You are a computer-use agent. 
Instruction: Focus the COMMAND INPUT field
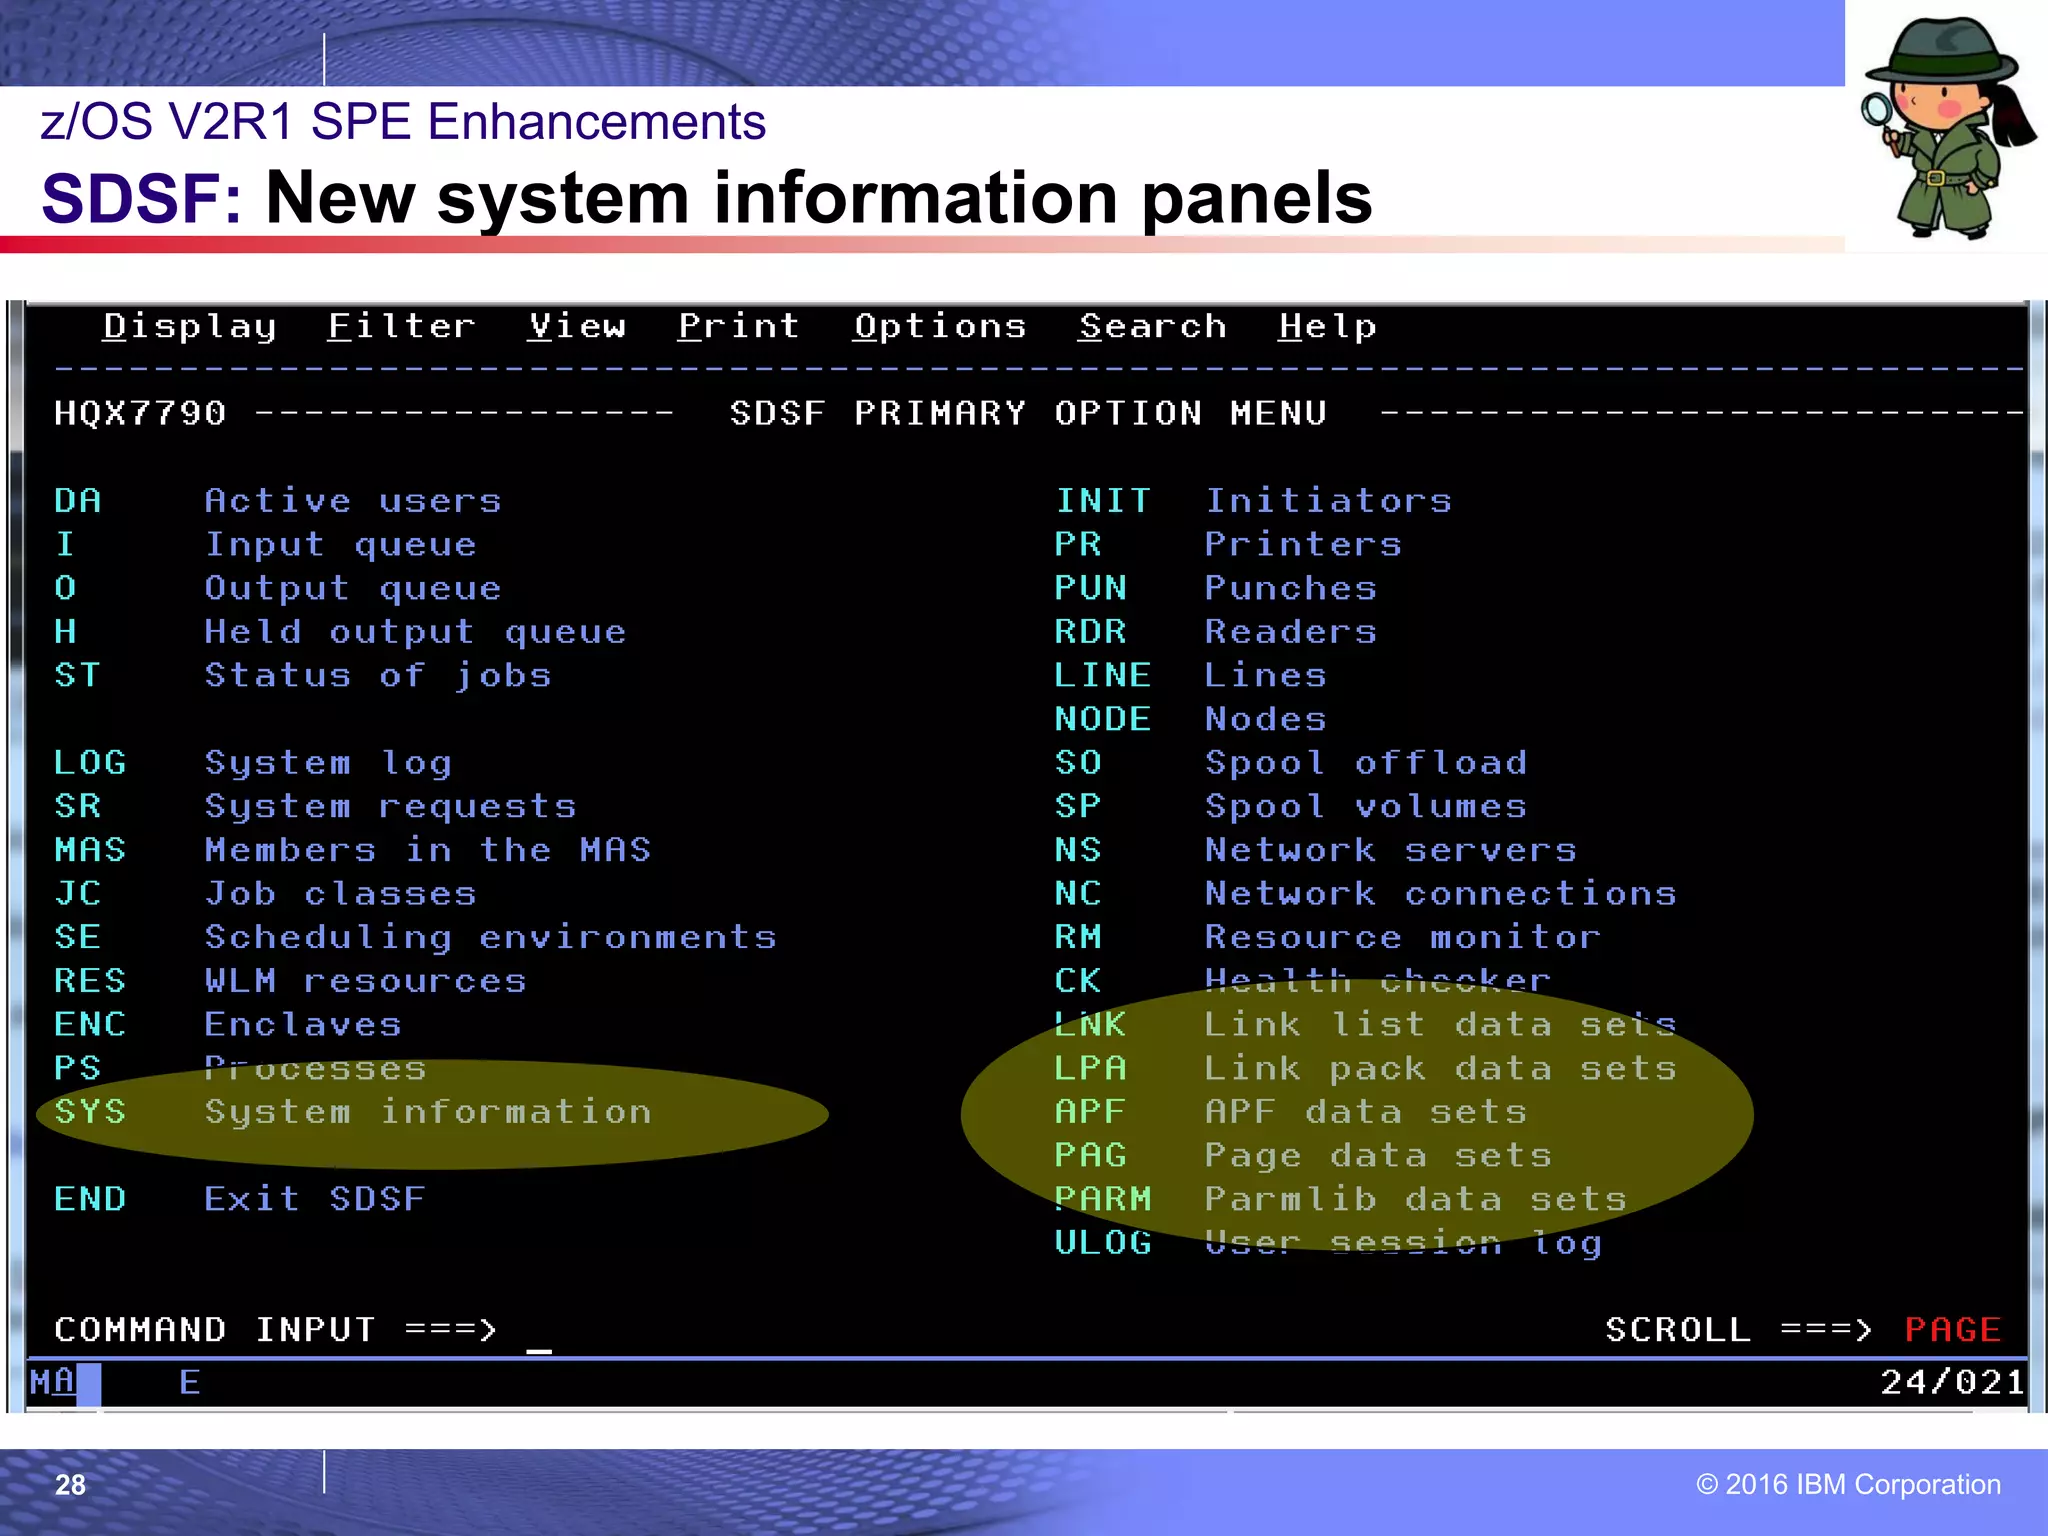(x=1050, y=1330)
